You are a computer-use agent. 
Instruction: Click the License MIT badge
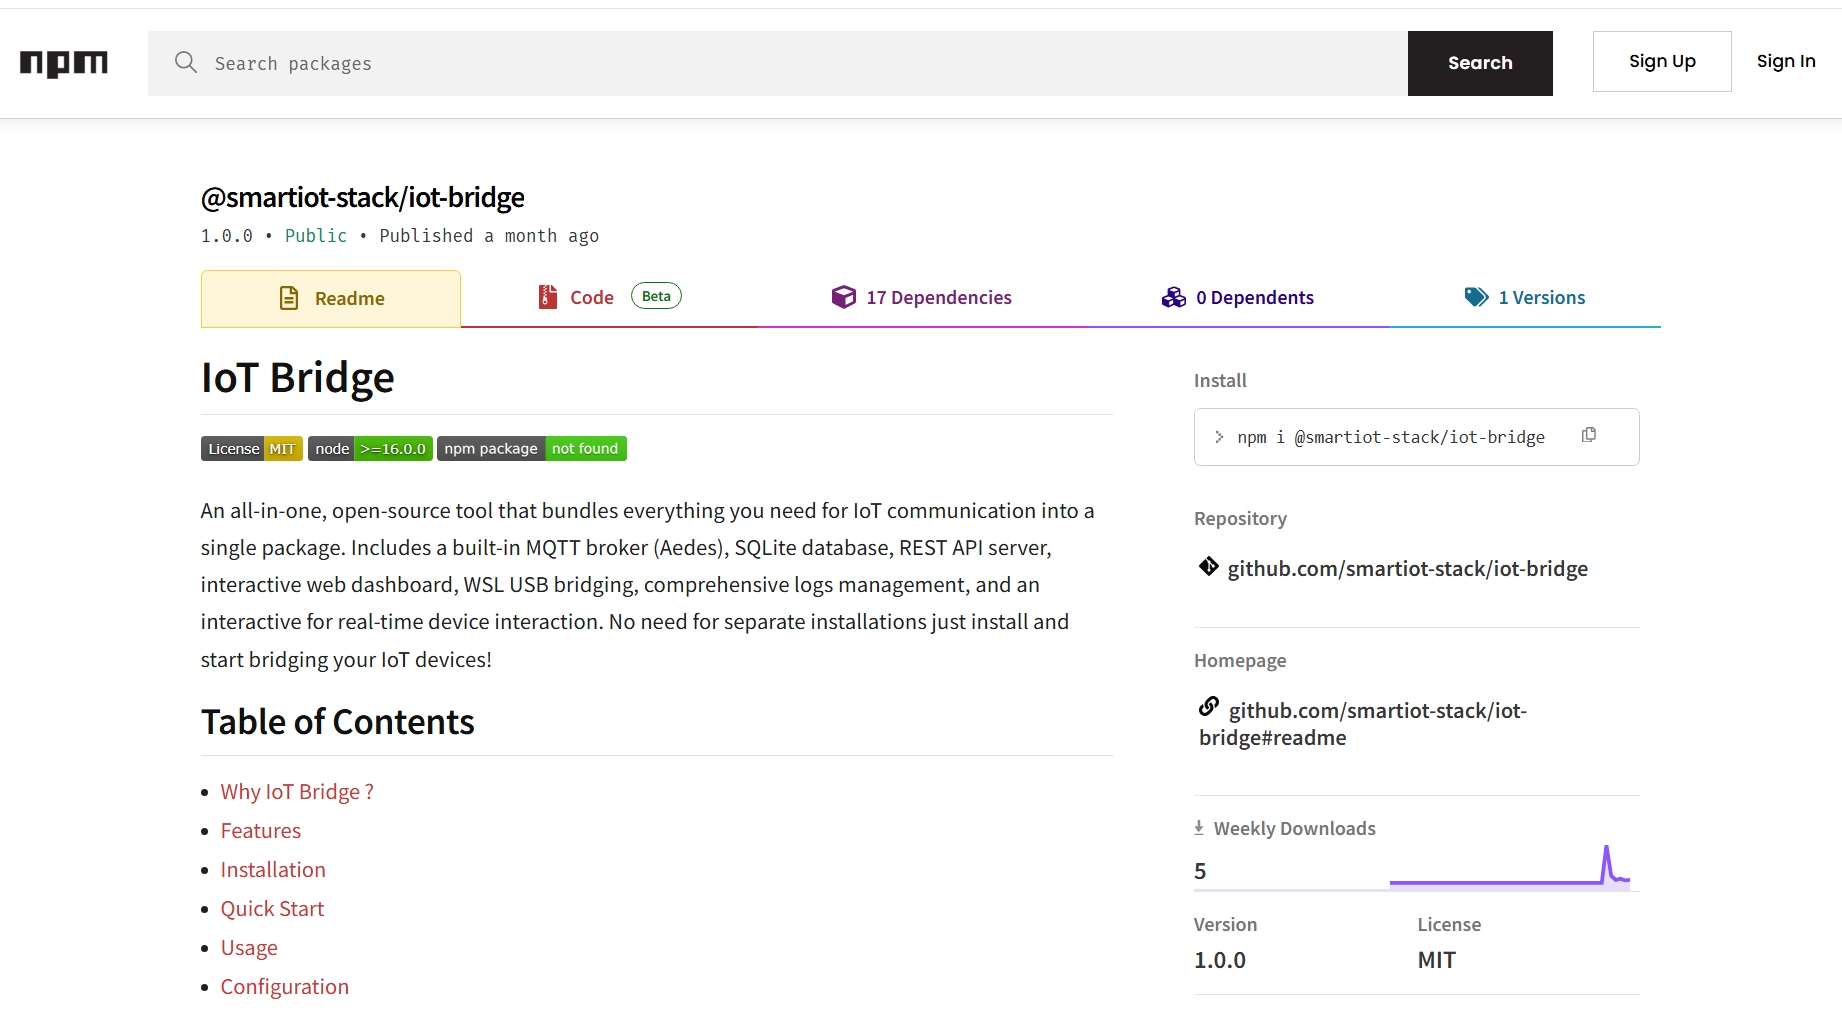(252, 449)
